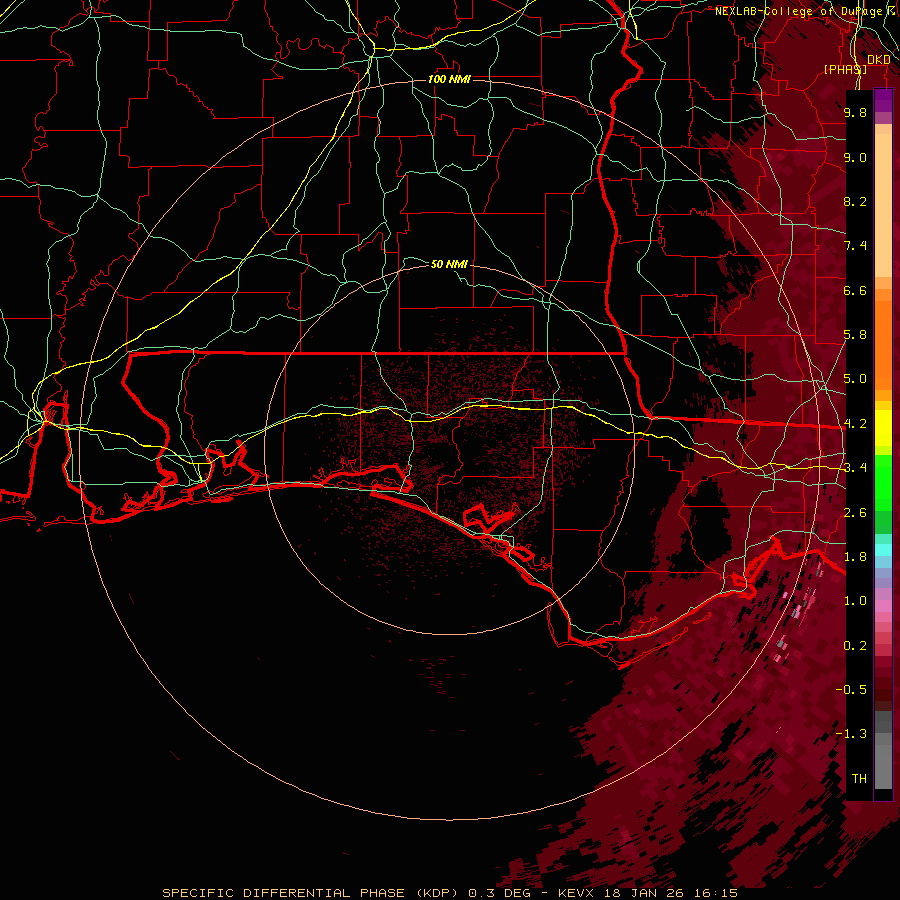Click the 50 NMI range ring label
900x900 pixels.
pyautogui.click(x=449, y=264)
